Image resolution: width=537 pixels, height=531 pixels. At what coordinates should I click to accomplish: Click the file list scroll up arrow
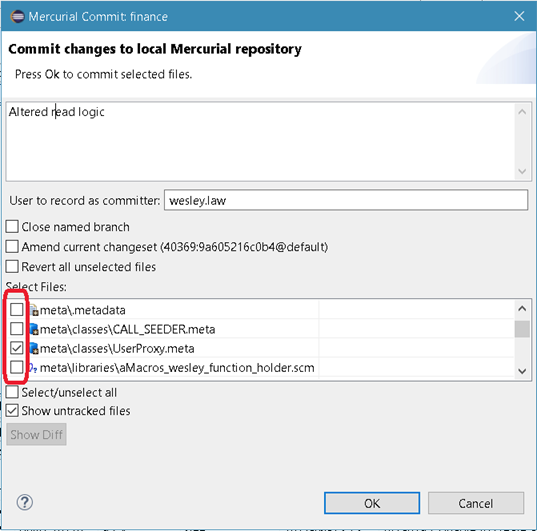click(x=522, y=308)
